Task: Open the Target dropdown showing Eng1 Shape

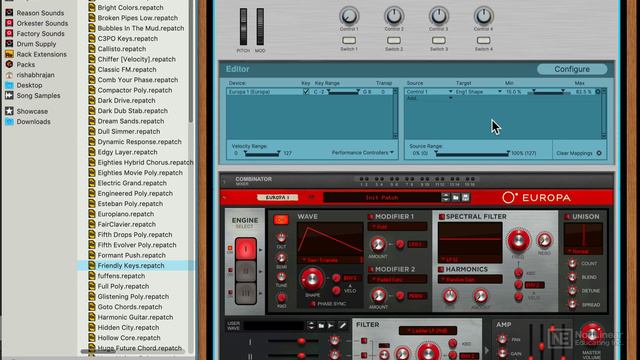Action: 478,92
